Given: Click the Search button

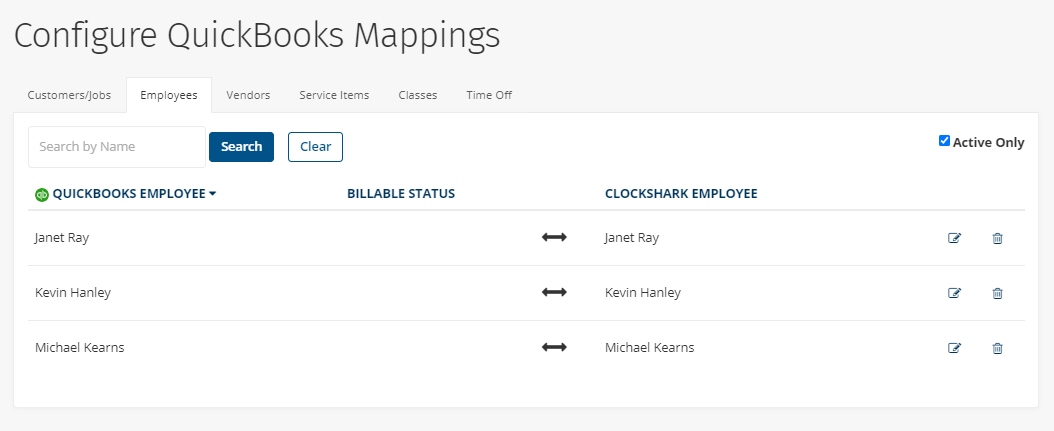Looking at the screenshot, I should tap(241, 147).
